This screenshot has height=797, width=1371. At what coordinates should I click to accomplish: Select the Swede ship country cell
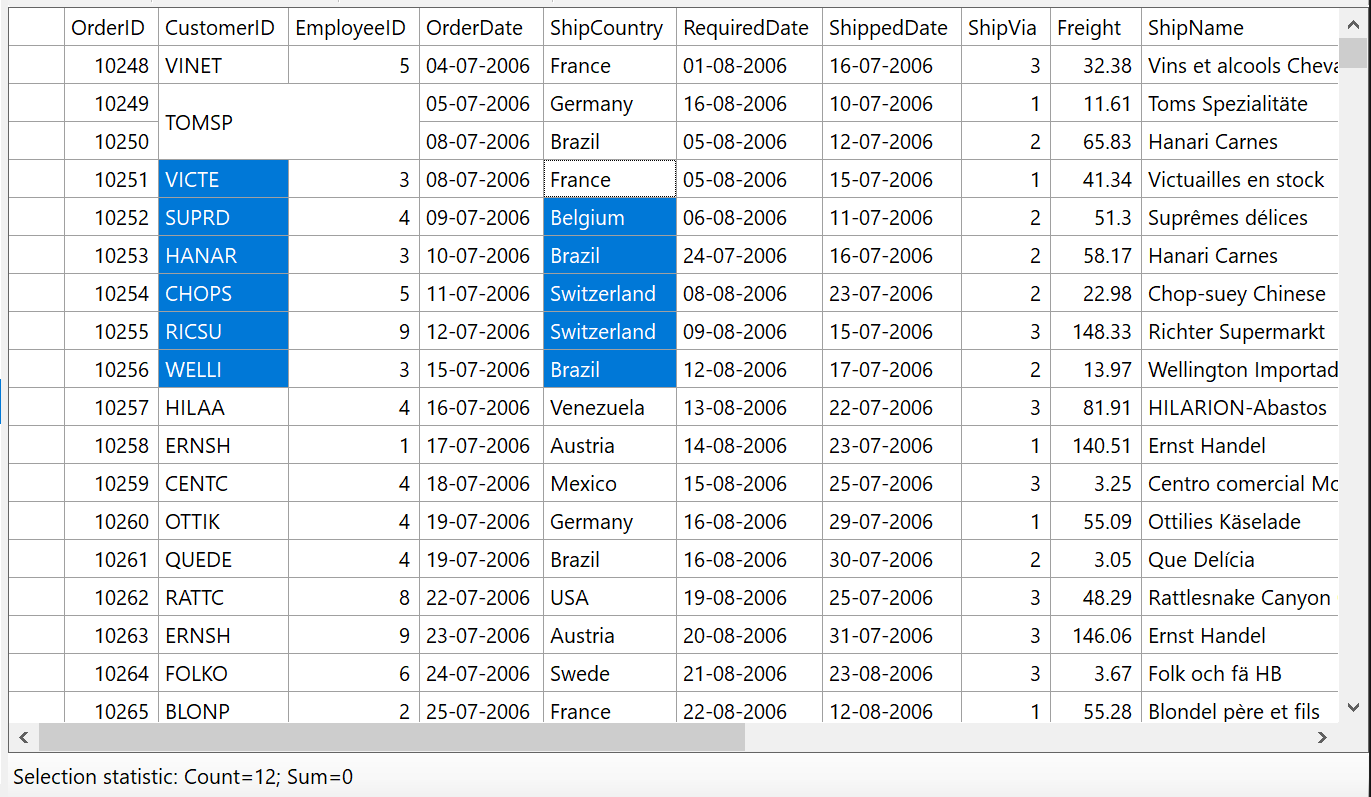click(610, 674)
